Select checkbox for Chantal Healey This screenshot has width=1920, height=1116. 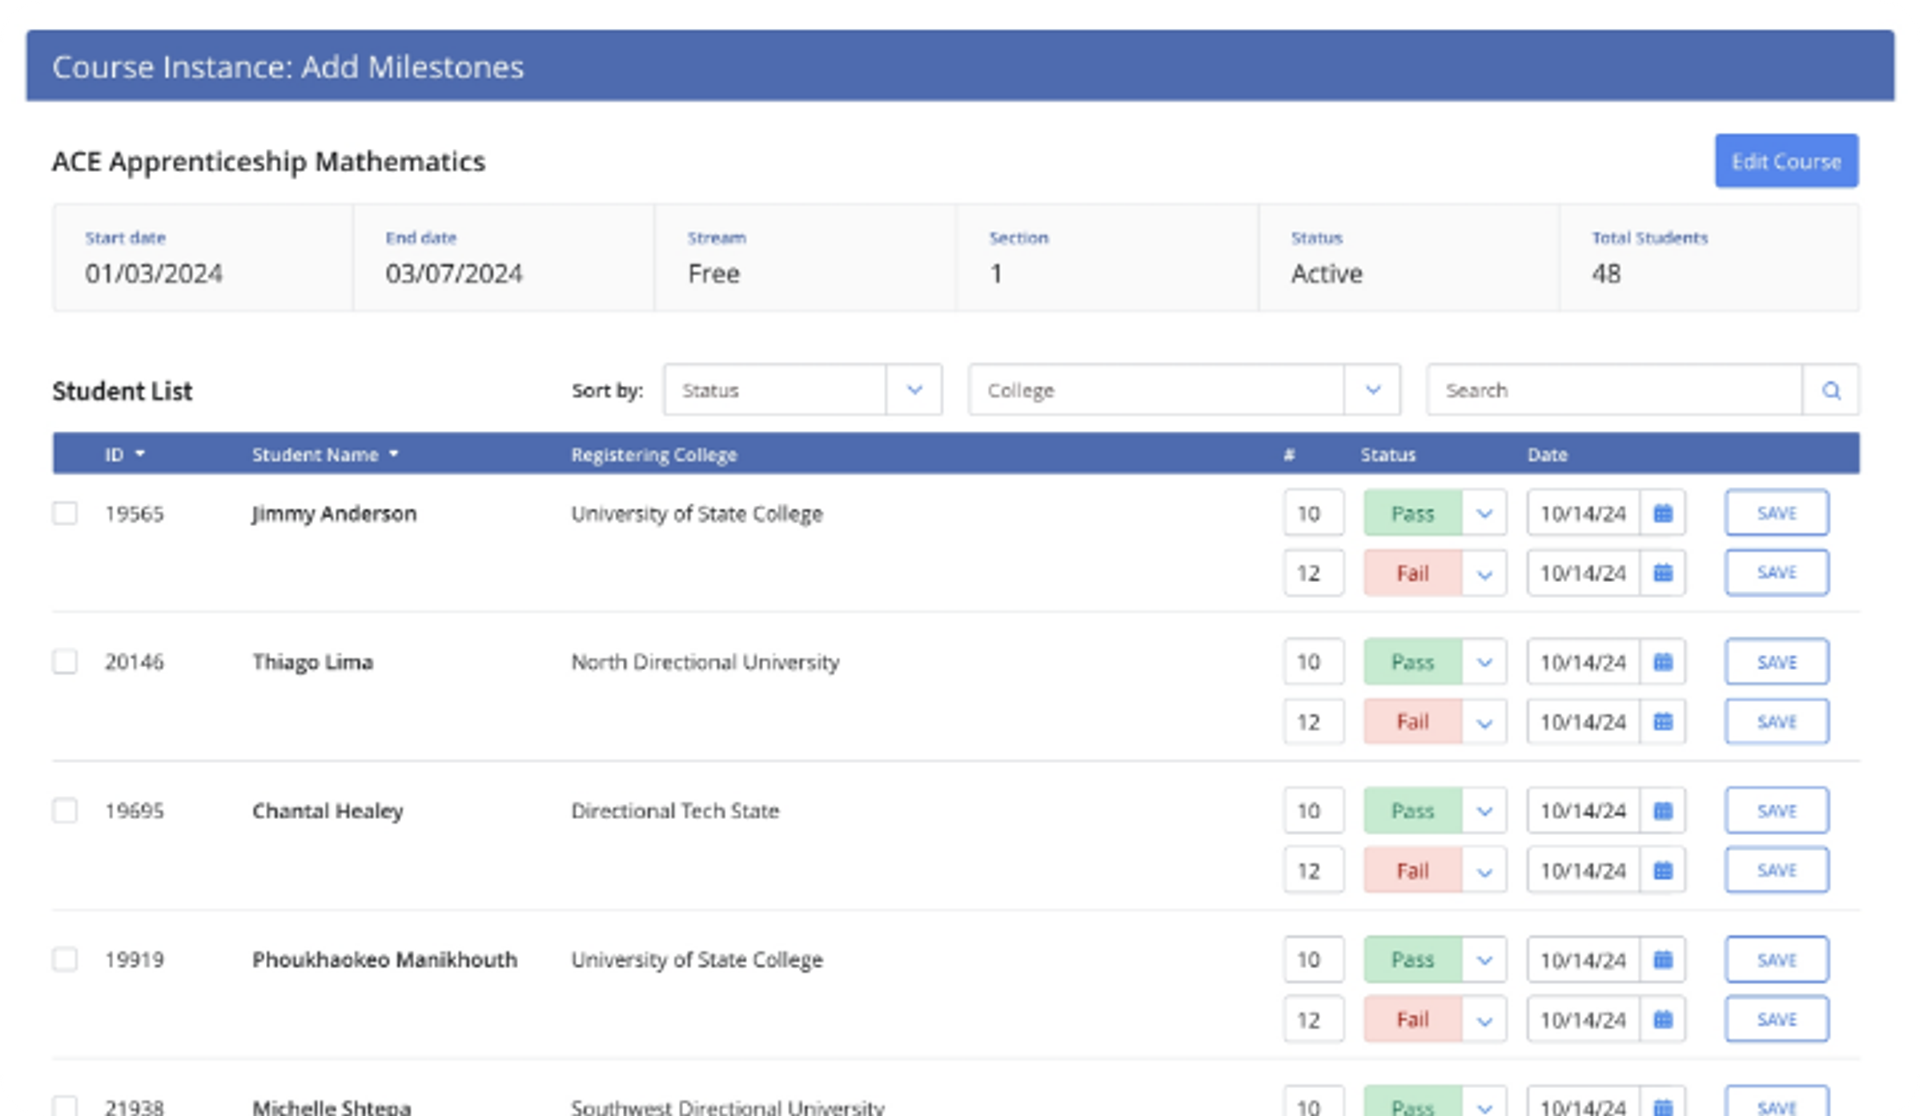[65, 811]
